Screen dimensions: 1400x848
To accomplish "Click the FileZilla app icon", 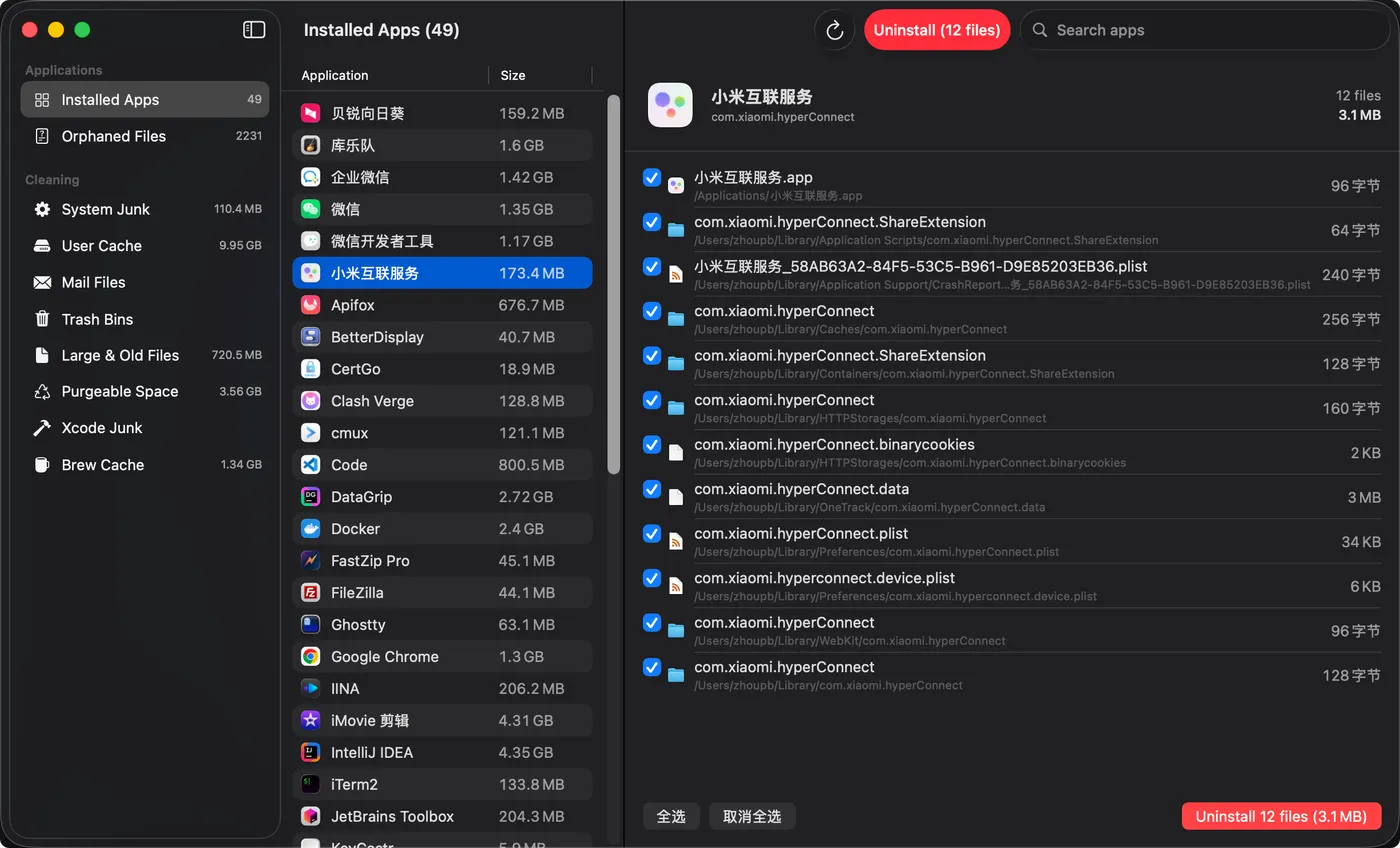I will (x=311, y=593).
